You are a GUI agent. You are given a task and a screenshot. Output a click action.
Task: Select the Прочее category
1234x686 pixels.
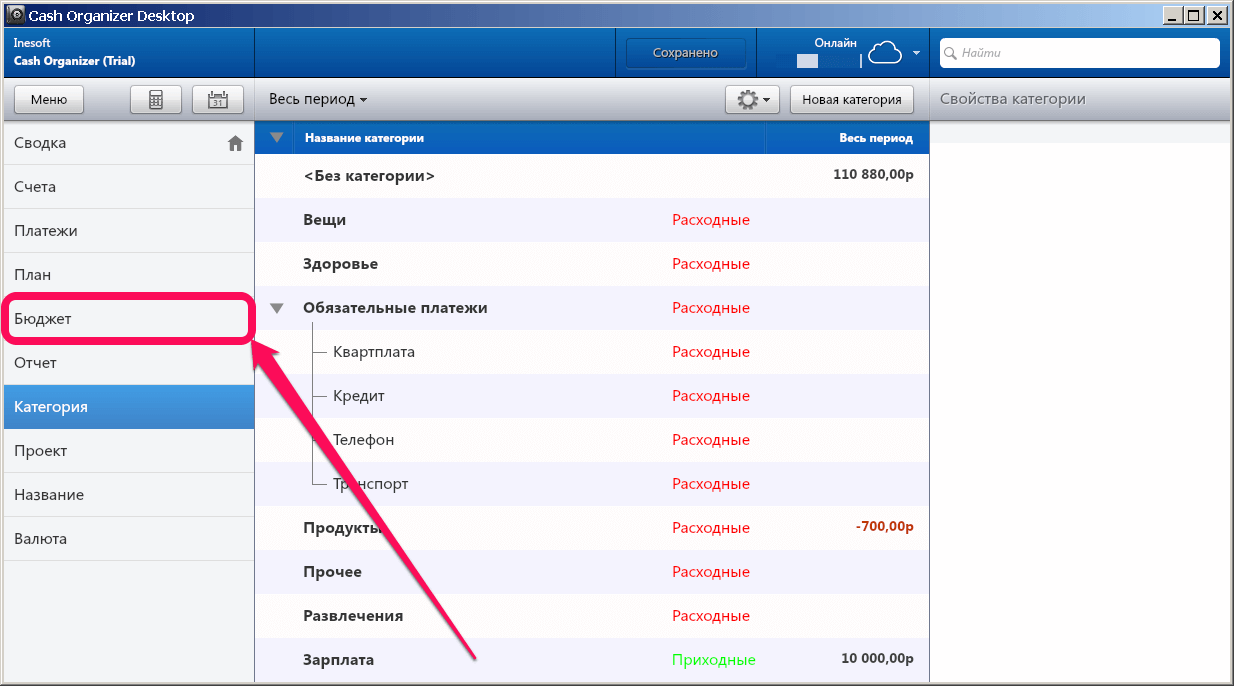tap(592, 572)
